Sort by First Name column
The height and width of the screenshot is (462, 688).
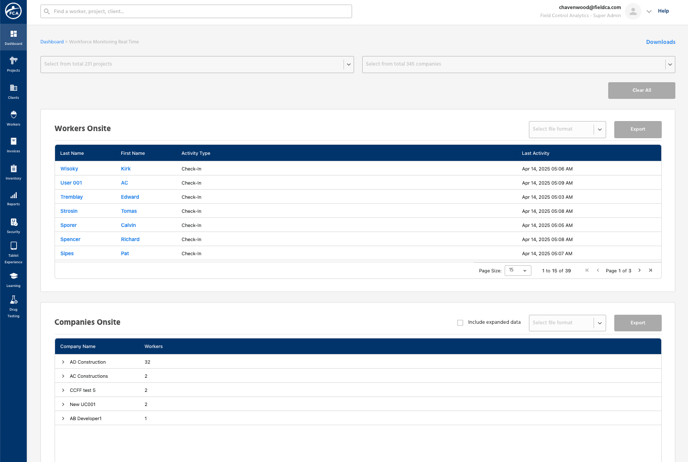(x=133, y=153)
